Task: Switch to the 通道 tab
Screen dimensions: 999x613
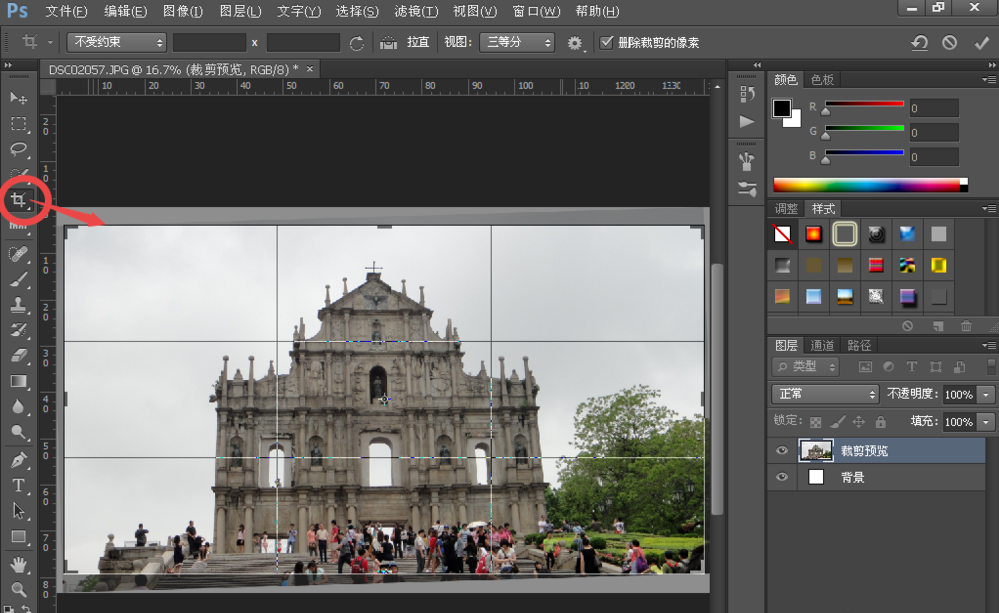Action: (822, 345)
